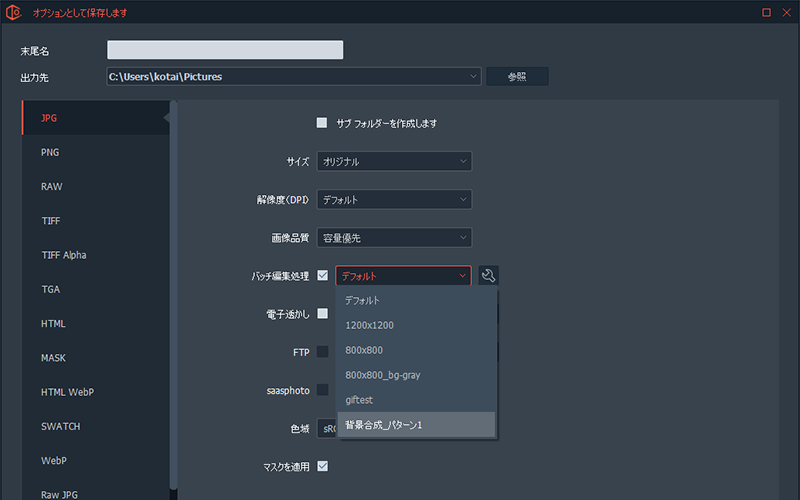Open the 解像度 (DPI) dropdown

(x=394, y=199)
